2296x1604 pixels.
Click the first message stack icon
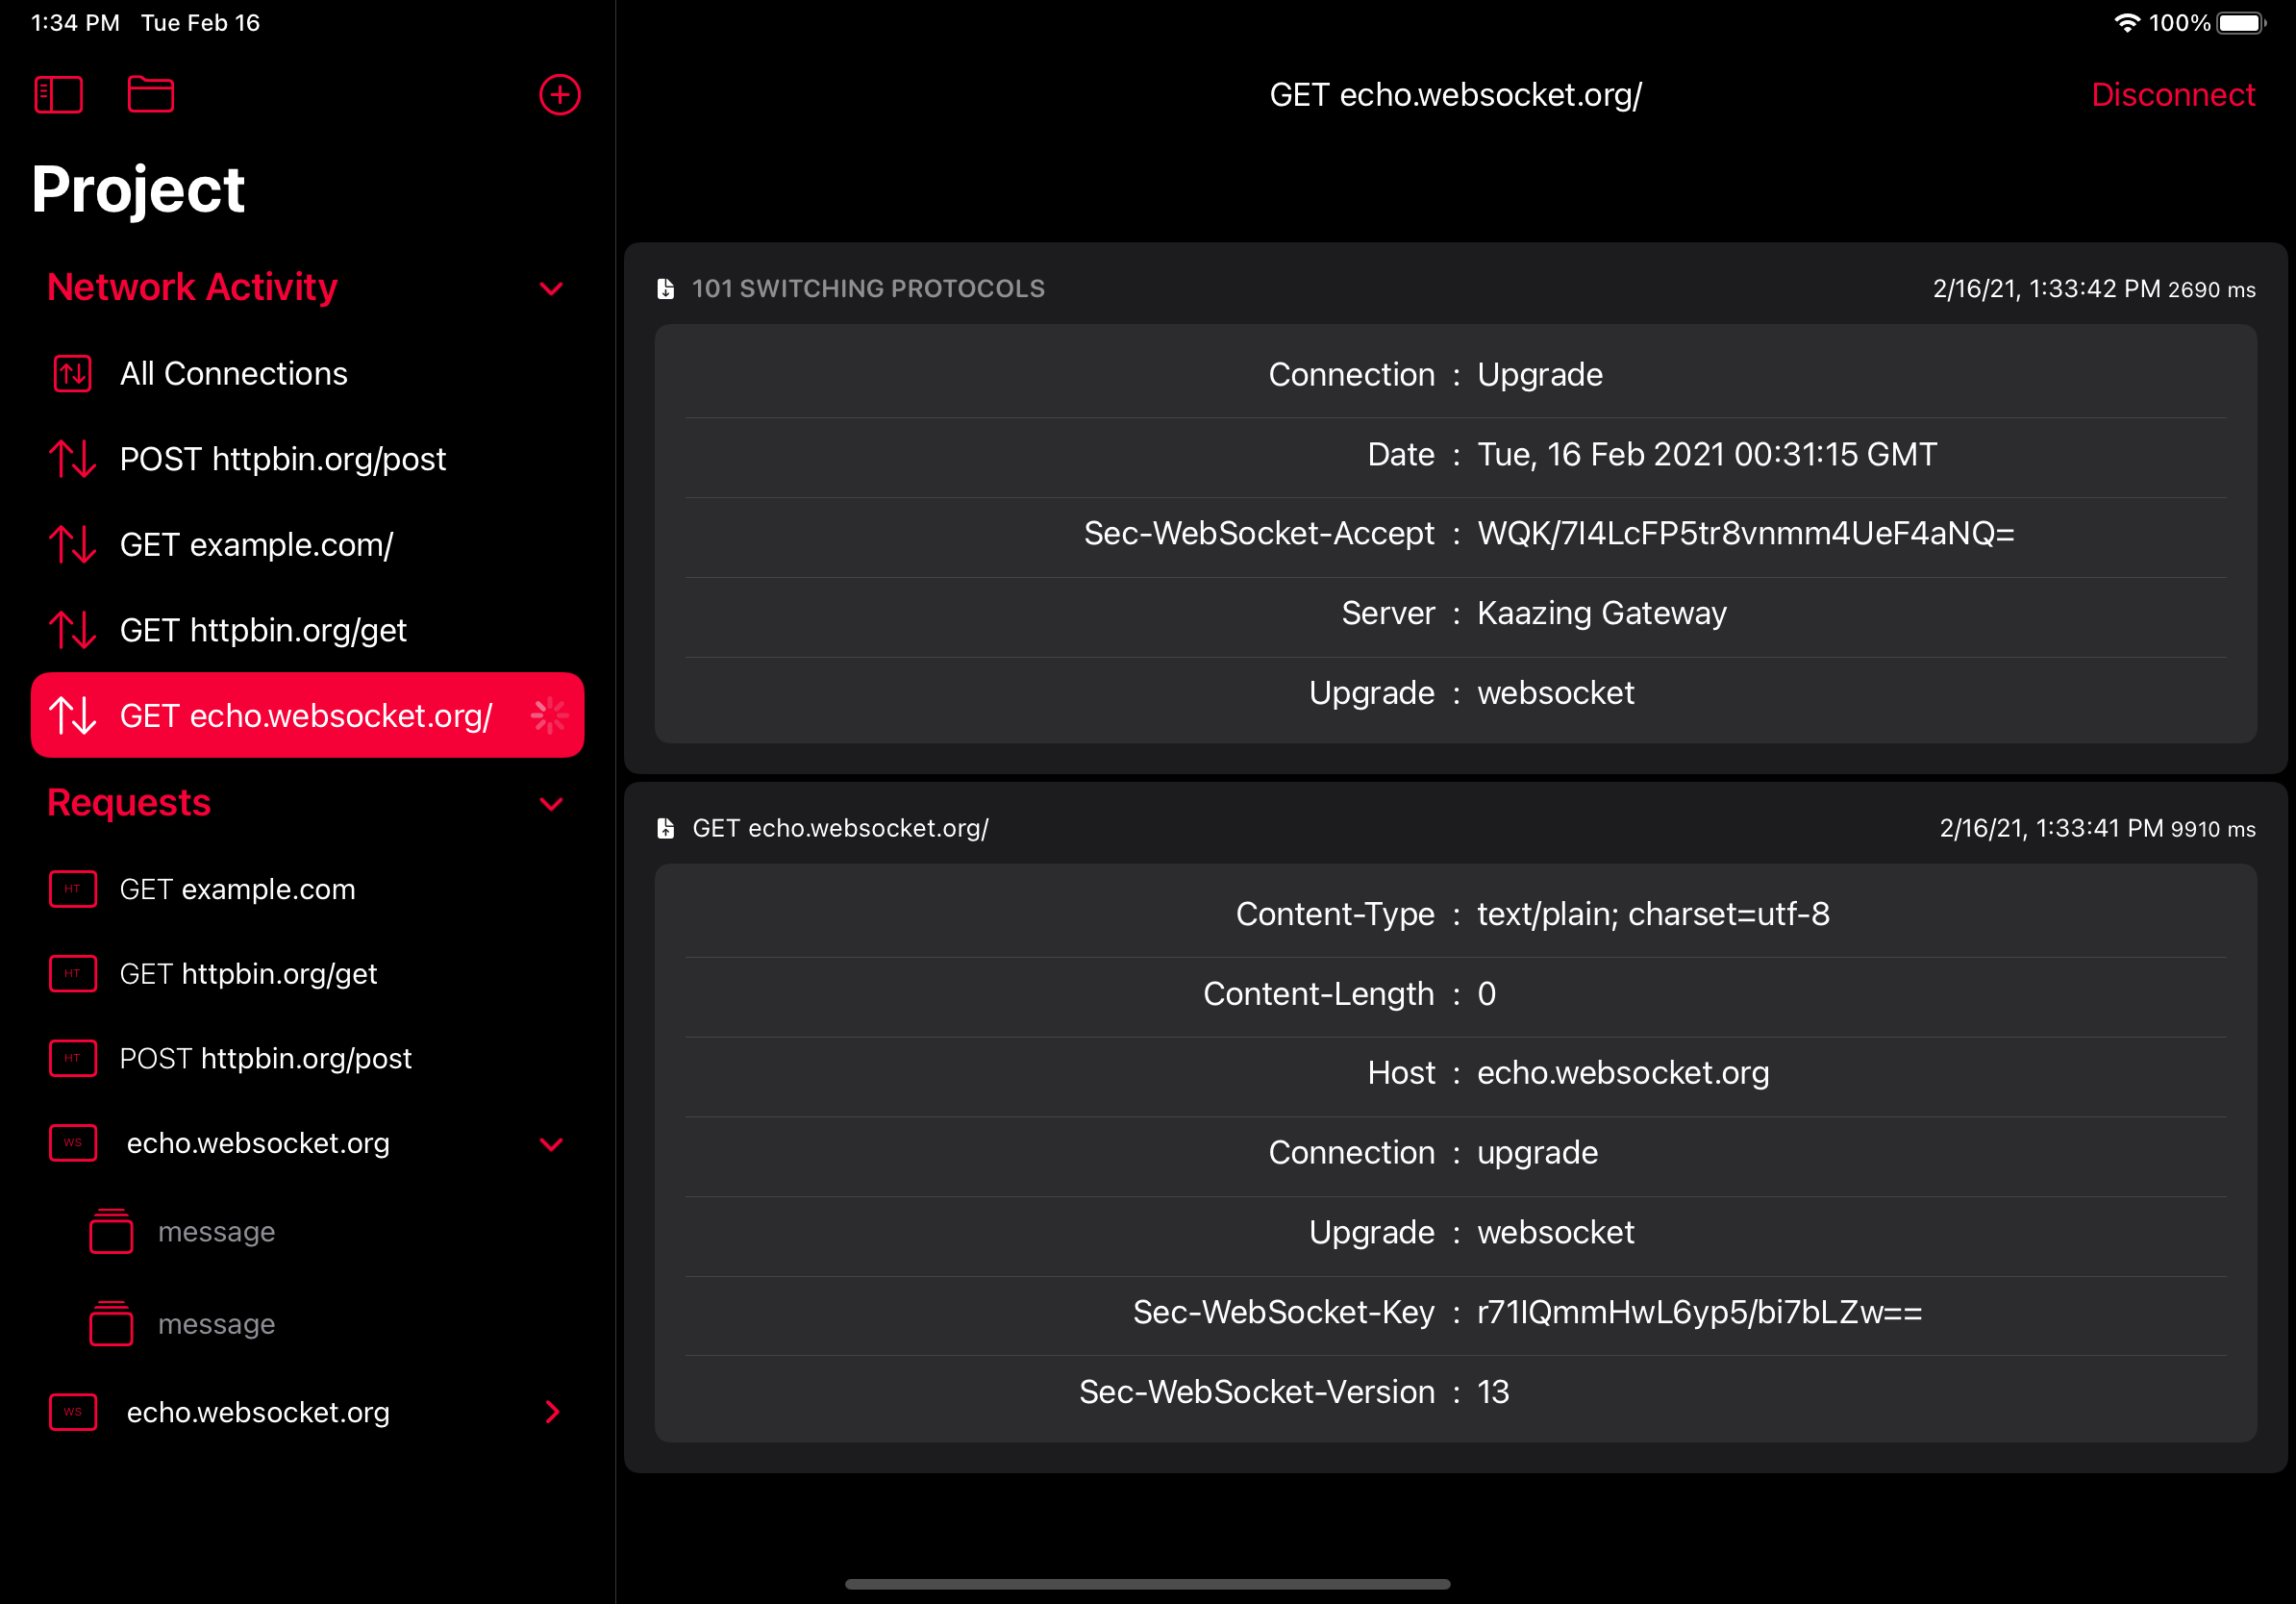pyautogui.click(x=111, y=1232)
